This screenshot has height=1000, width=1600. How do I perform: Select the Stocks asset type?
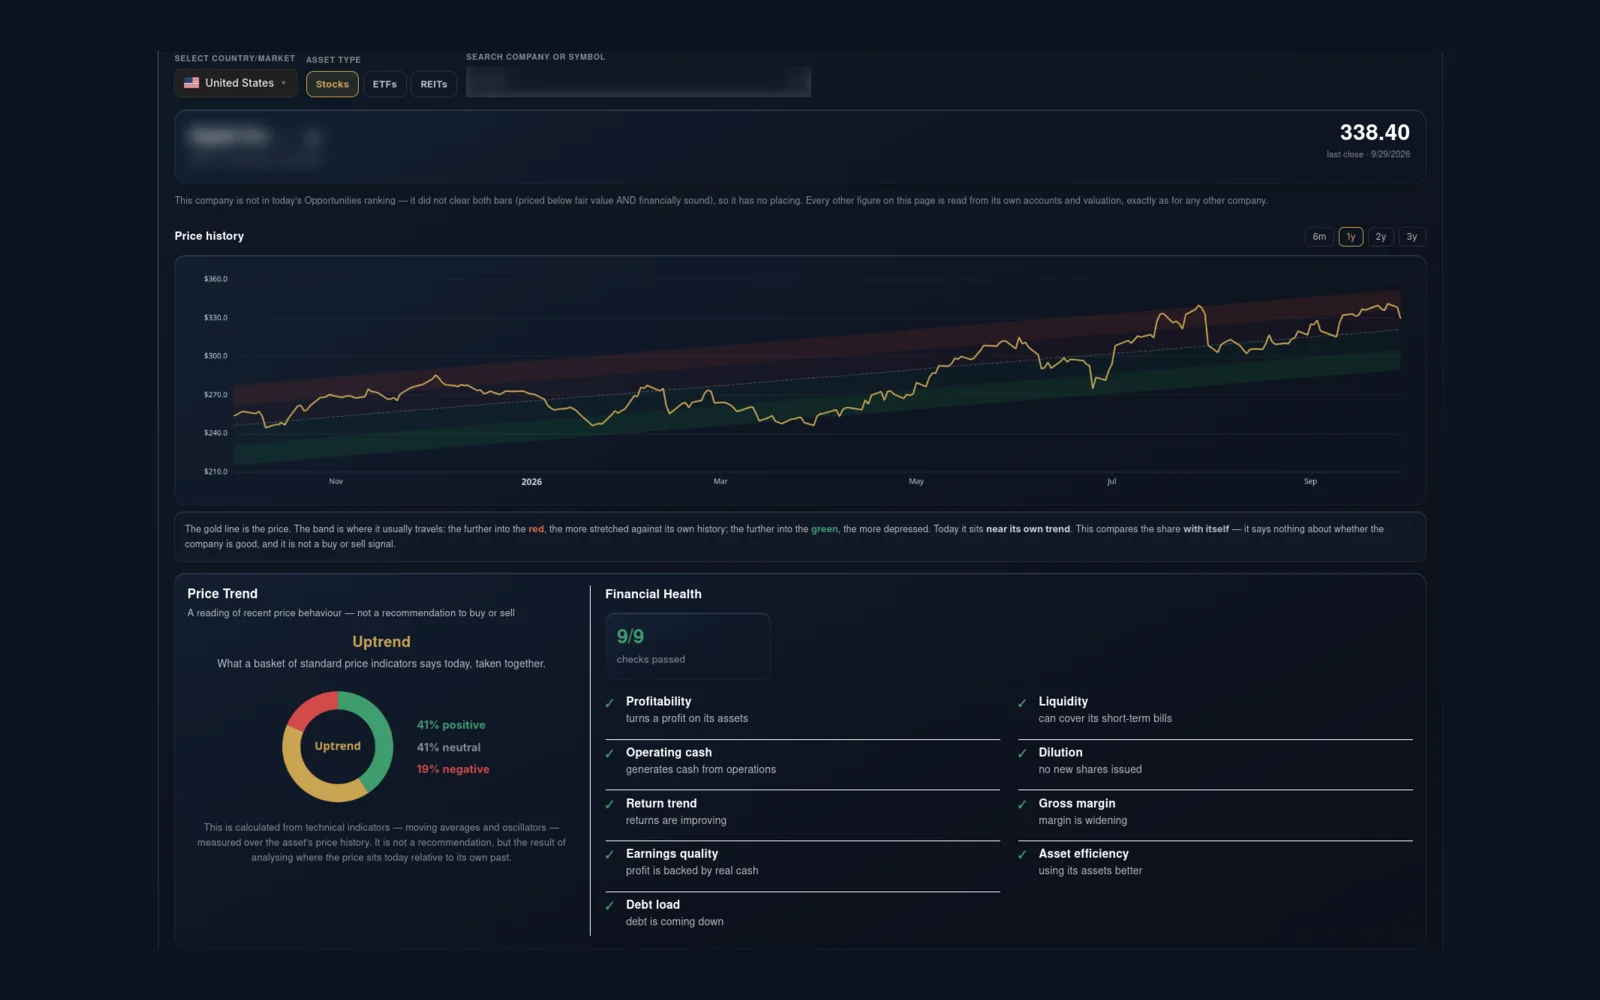tap(332, 84)
